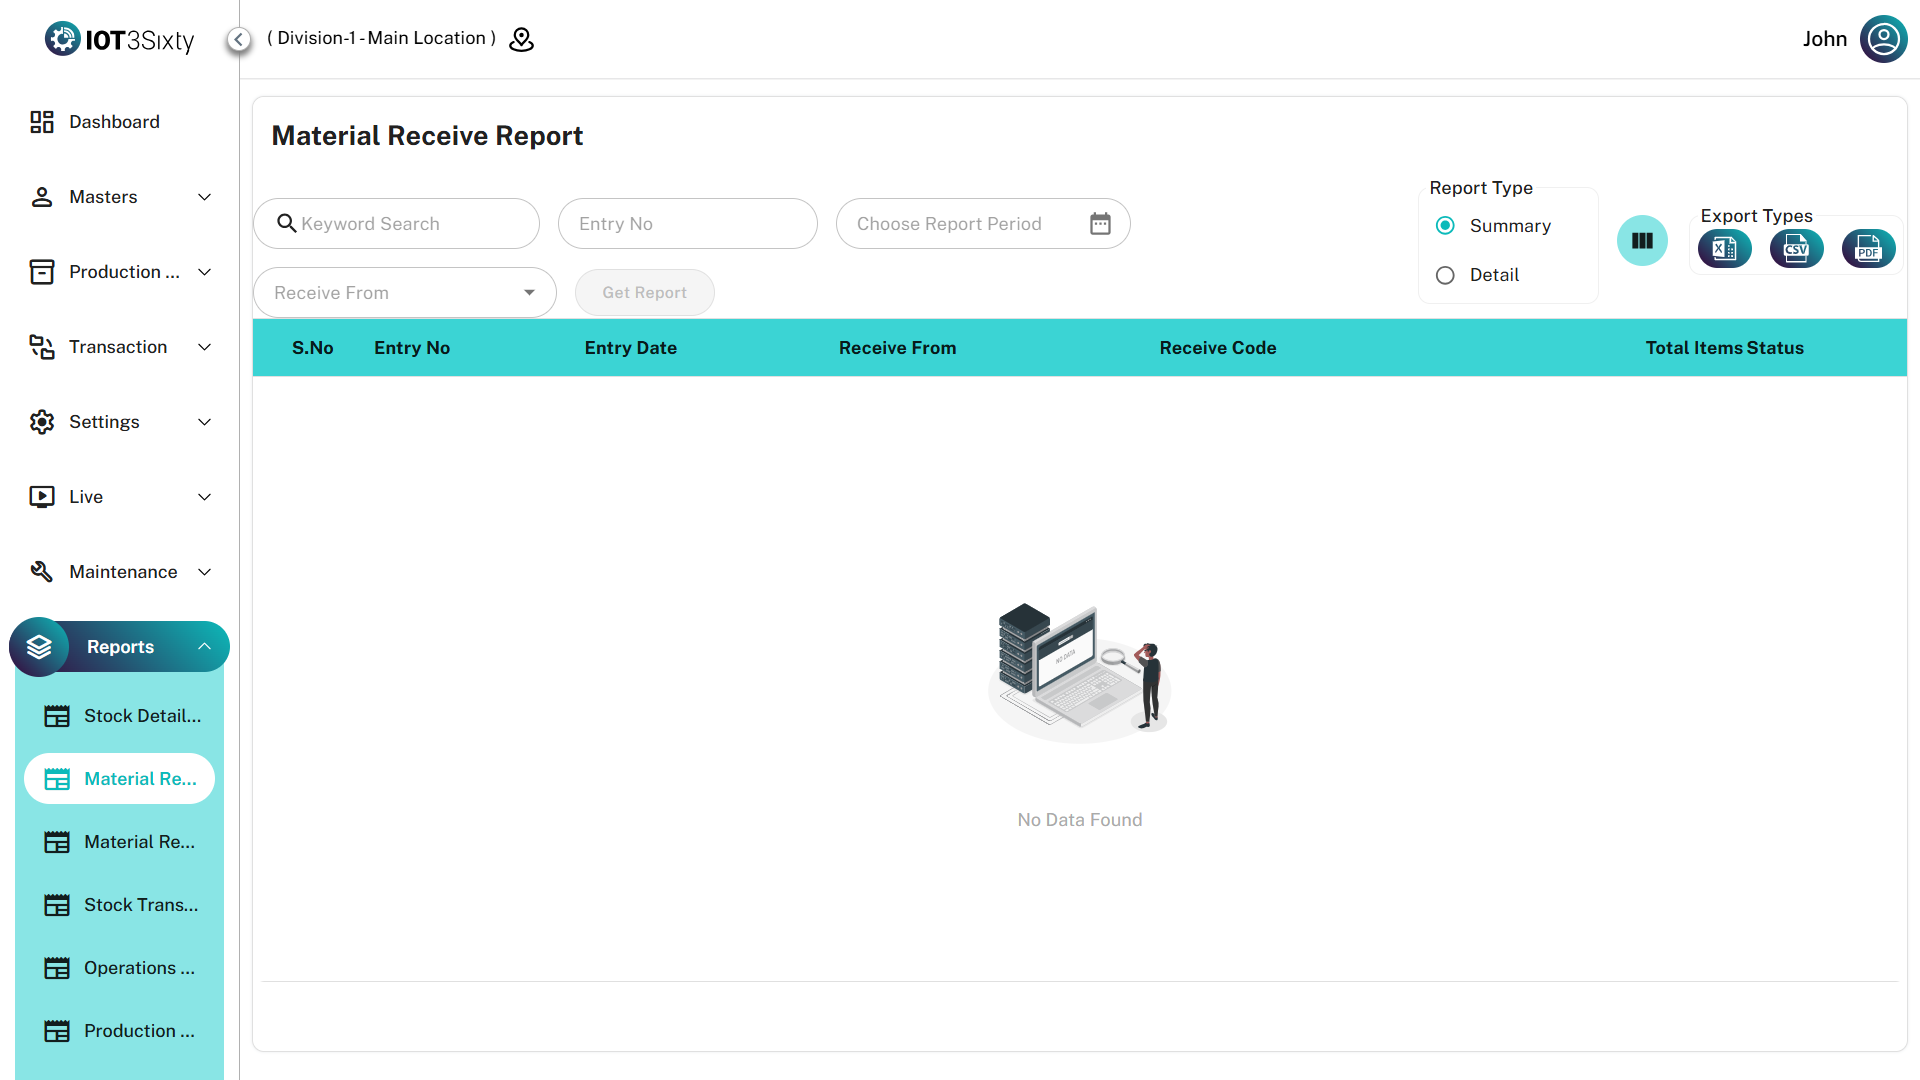The height and width of the screenshot is (1080, 1920).
Task: Export report as CSV file
Action: point(1796,249)
